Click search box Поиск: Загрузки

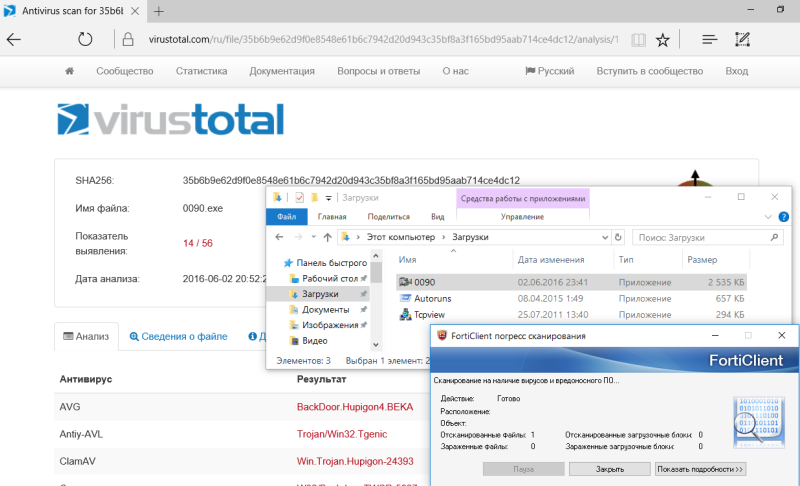(707, 238)
